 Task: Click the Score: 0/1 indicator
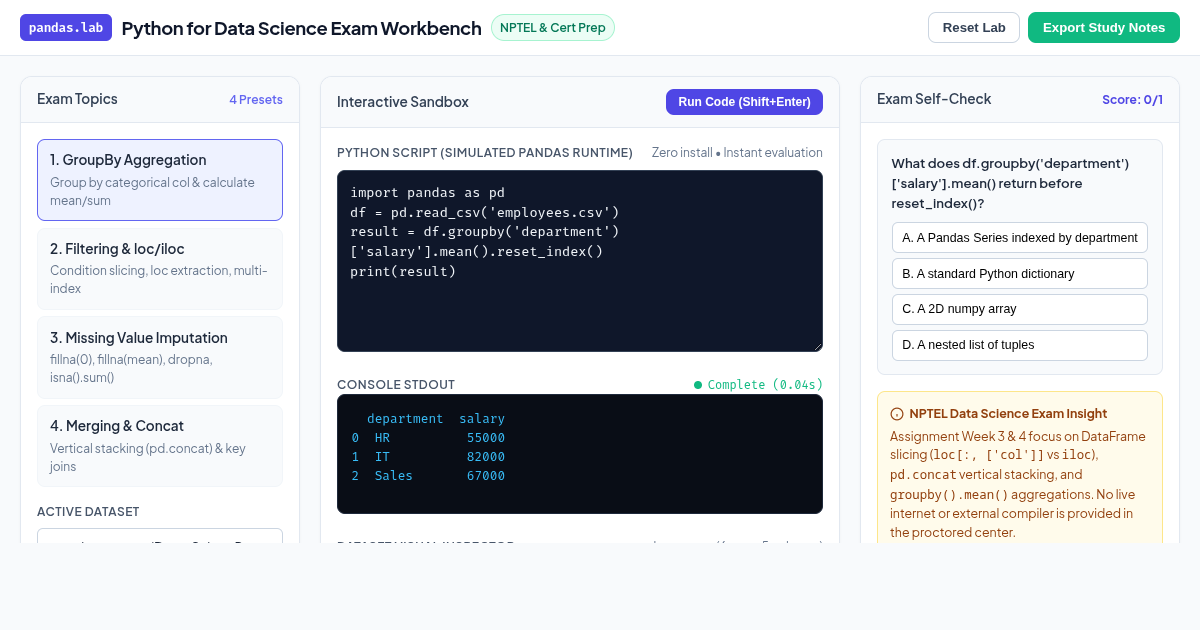pos(1132,100)
